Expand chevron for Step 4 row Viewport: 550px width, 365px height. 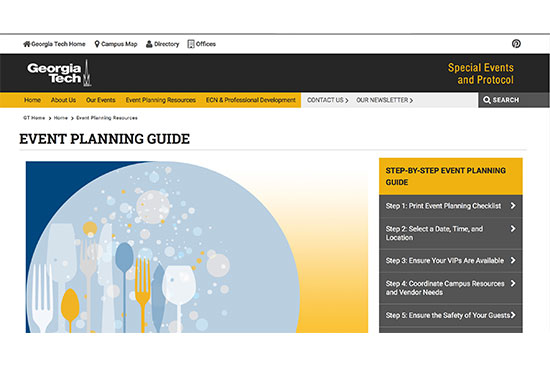[513, 283]
